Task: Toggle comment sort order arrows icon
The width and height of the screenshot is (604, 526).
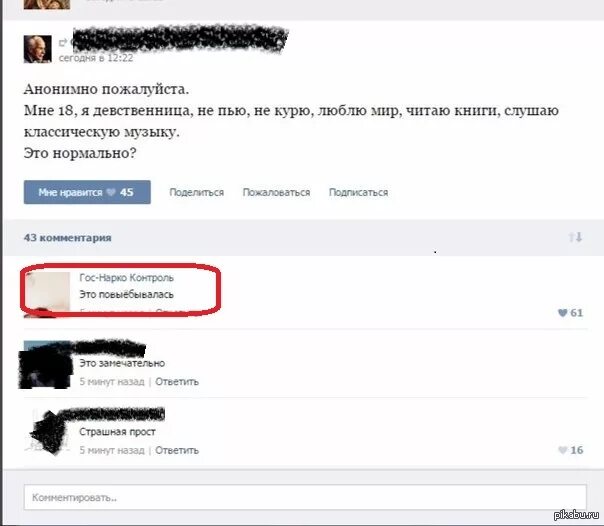Action: [575, 237]
